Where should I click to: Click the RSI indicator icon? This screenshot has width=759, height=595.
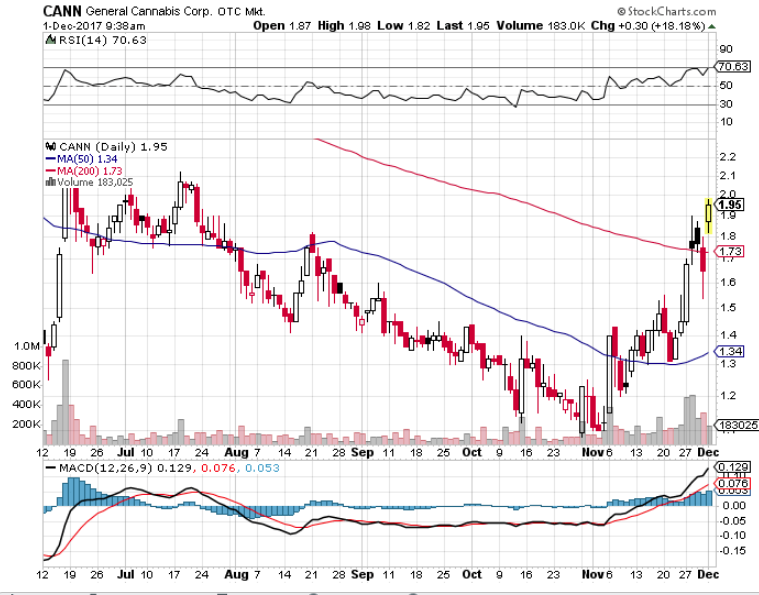[48, 40]
